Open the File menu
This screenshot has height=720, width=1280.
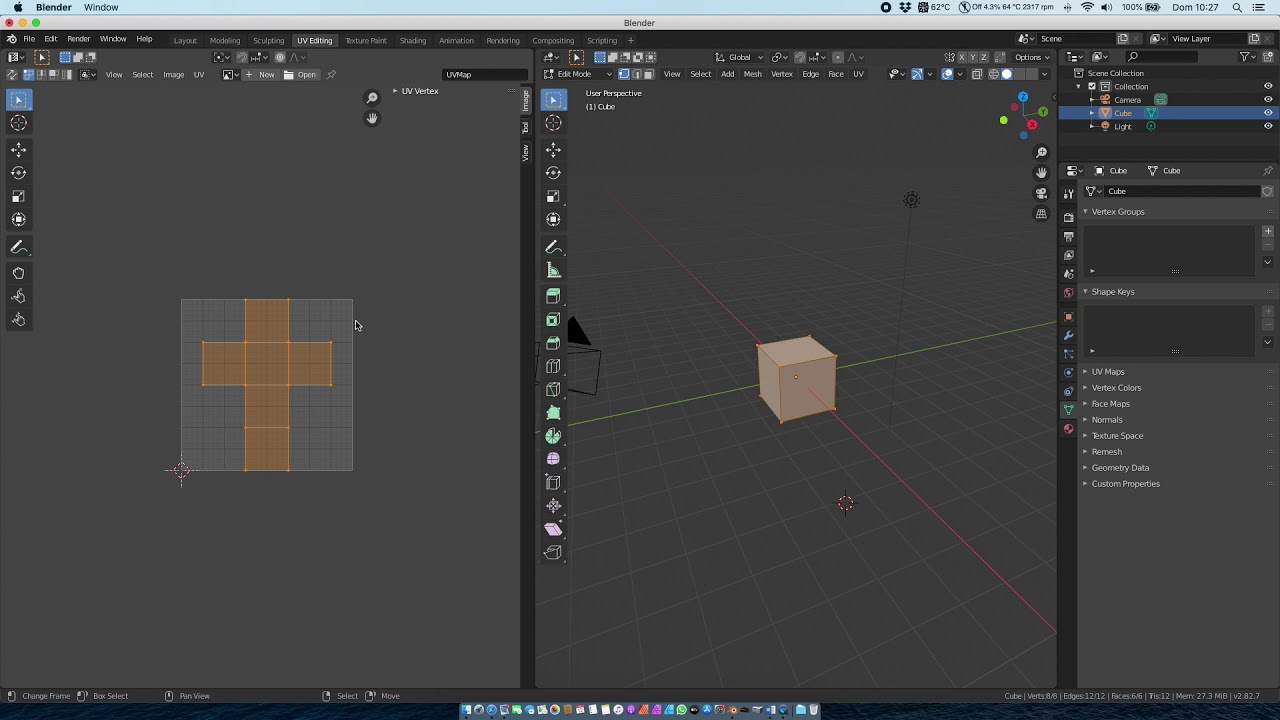tap(29, 39)
